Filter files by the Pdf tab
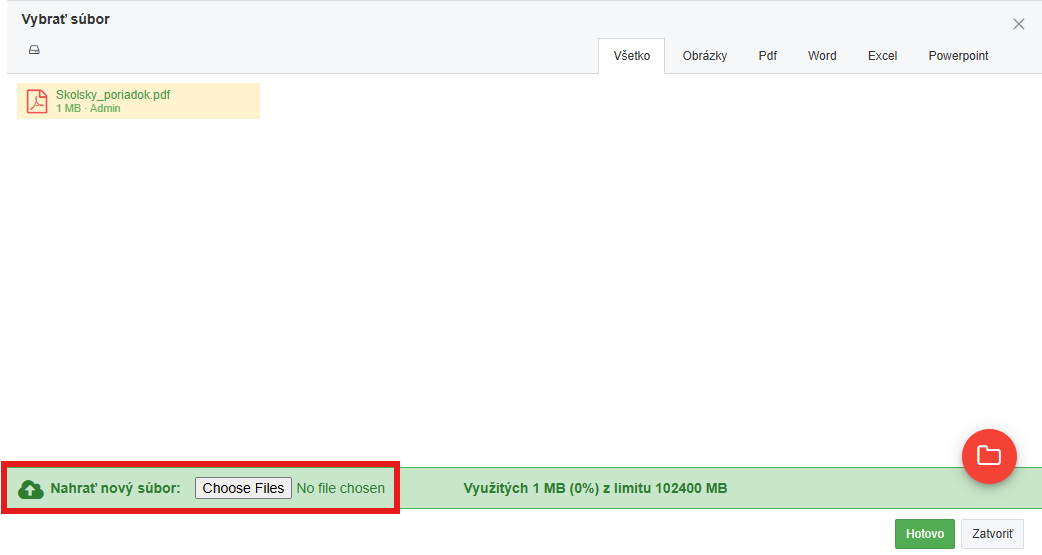Screen dimensions: 1042x555 point(767,56)
